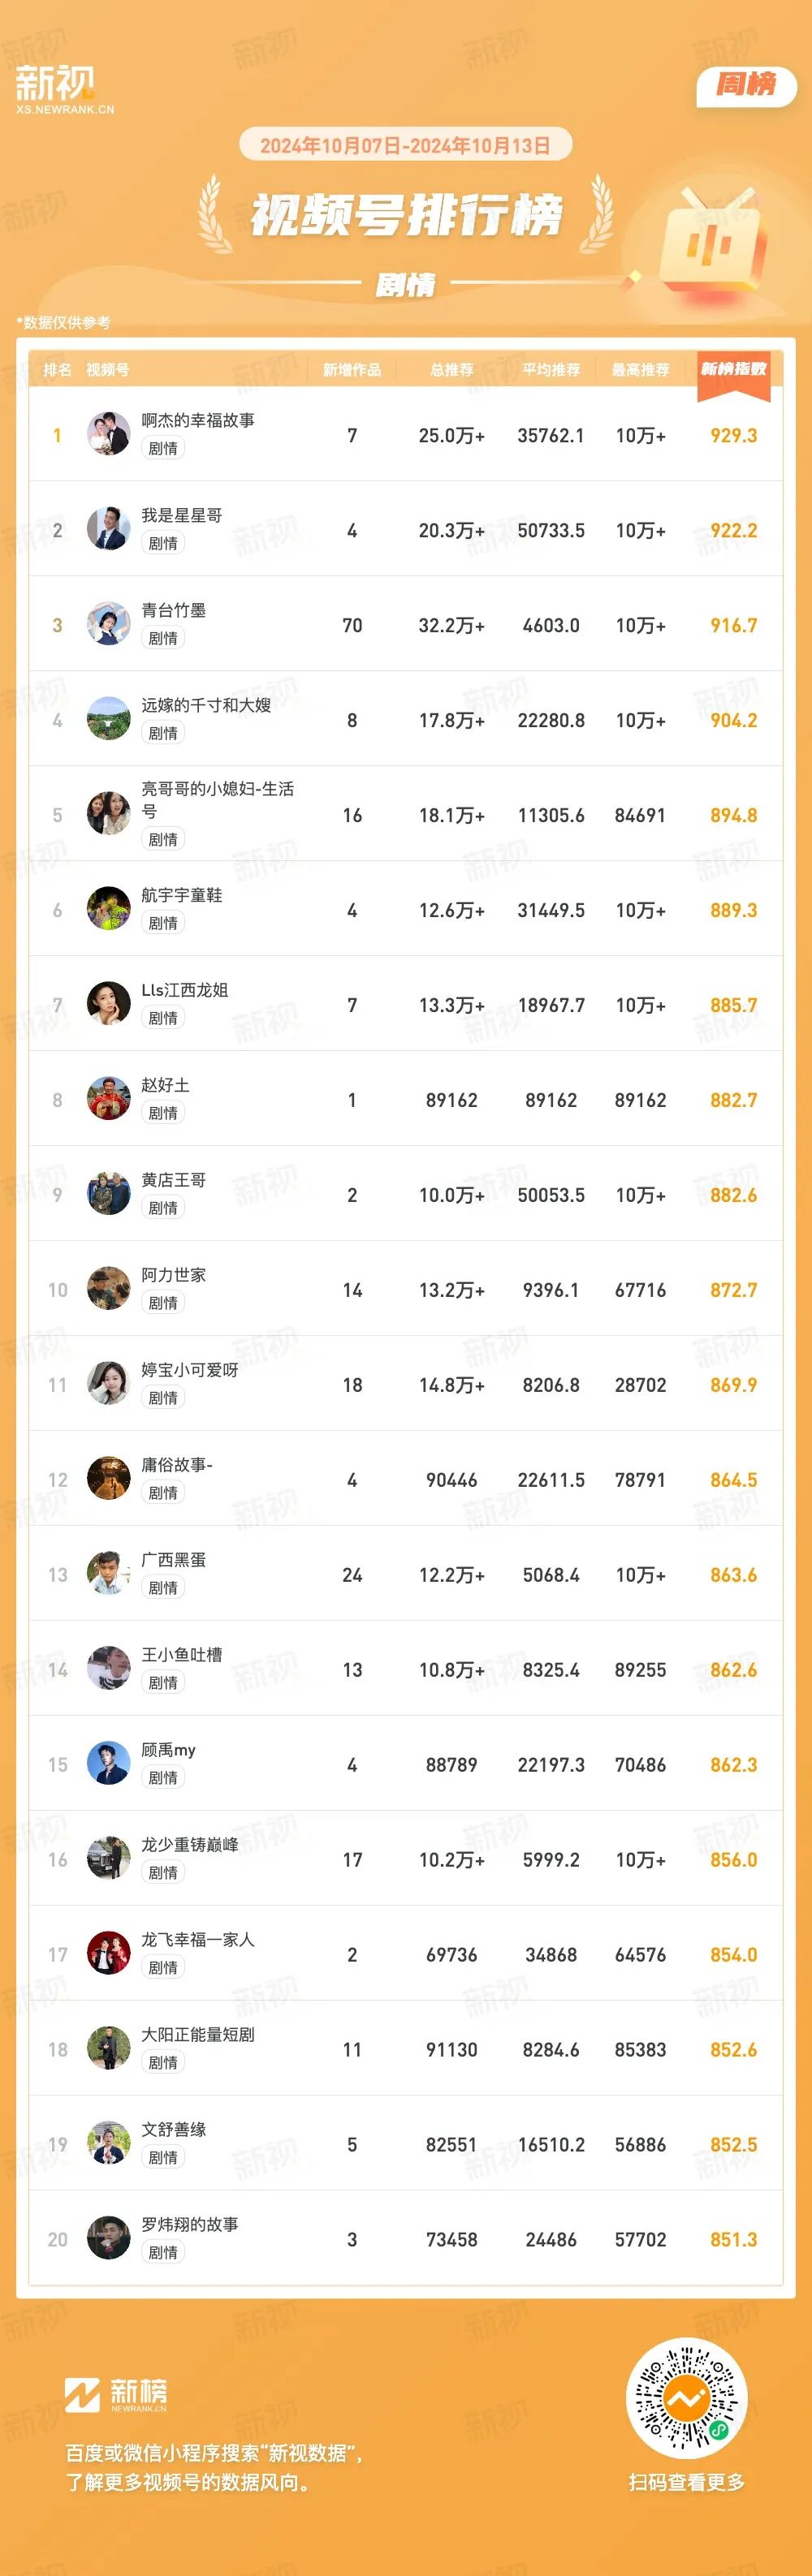This screenshot has width=812, height=2576.
Task: Open account 我是星星哥
Action: [x=181, y=515]
